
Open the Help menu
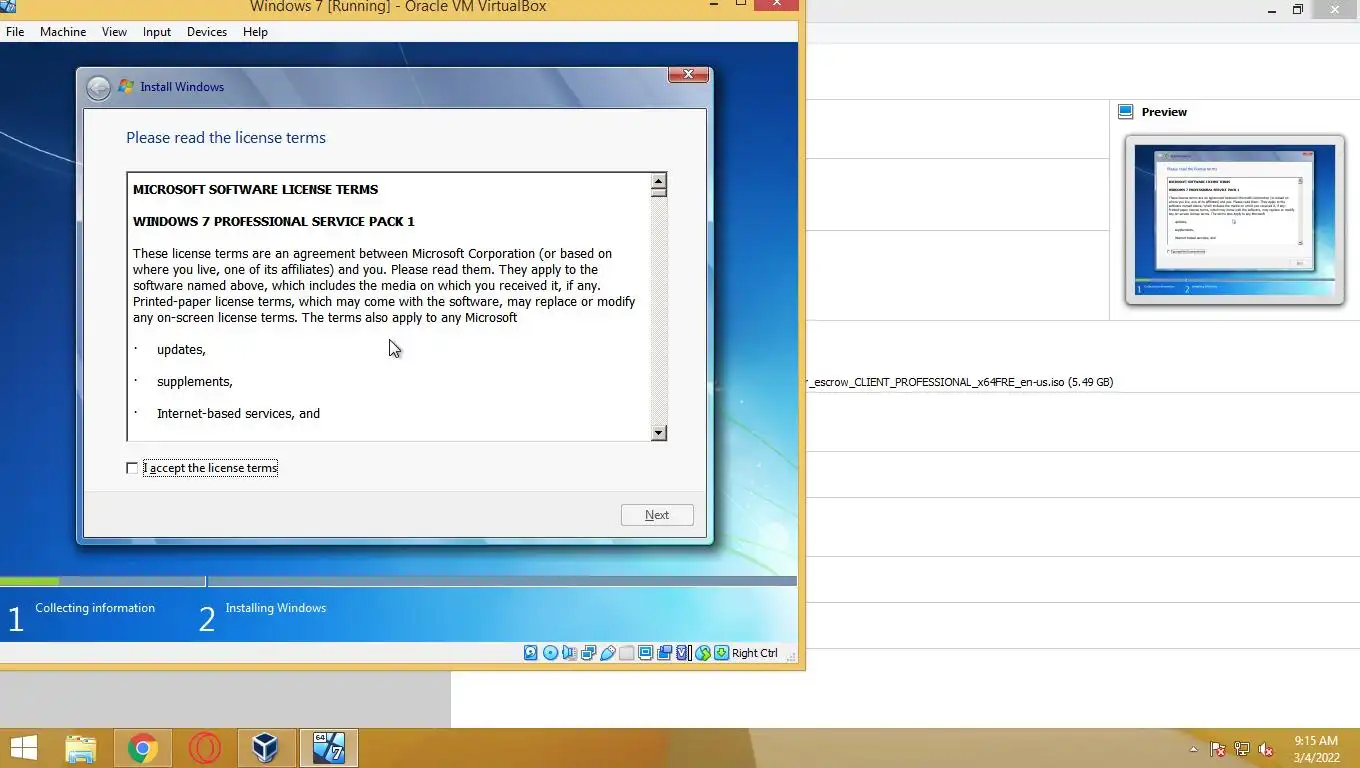click(255, 32)
